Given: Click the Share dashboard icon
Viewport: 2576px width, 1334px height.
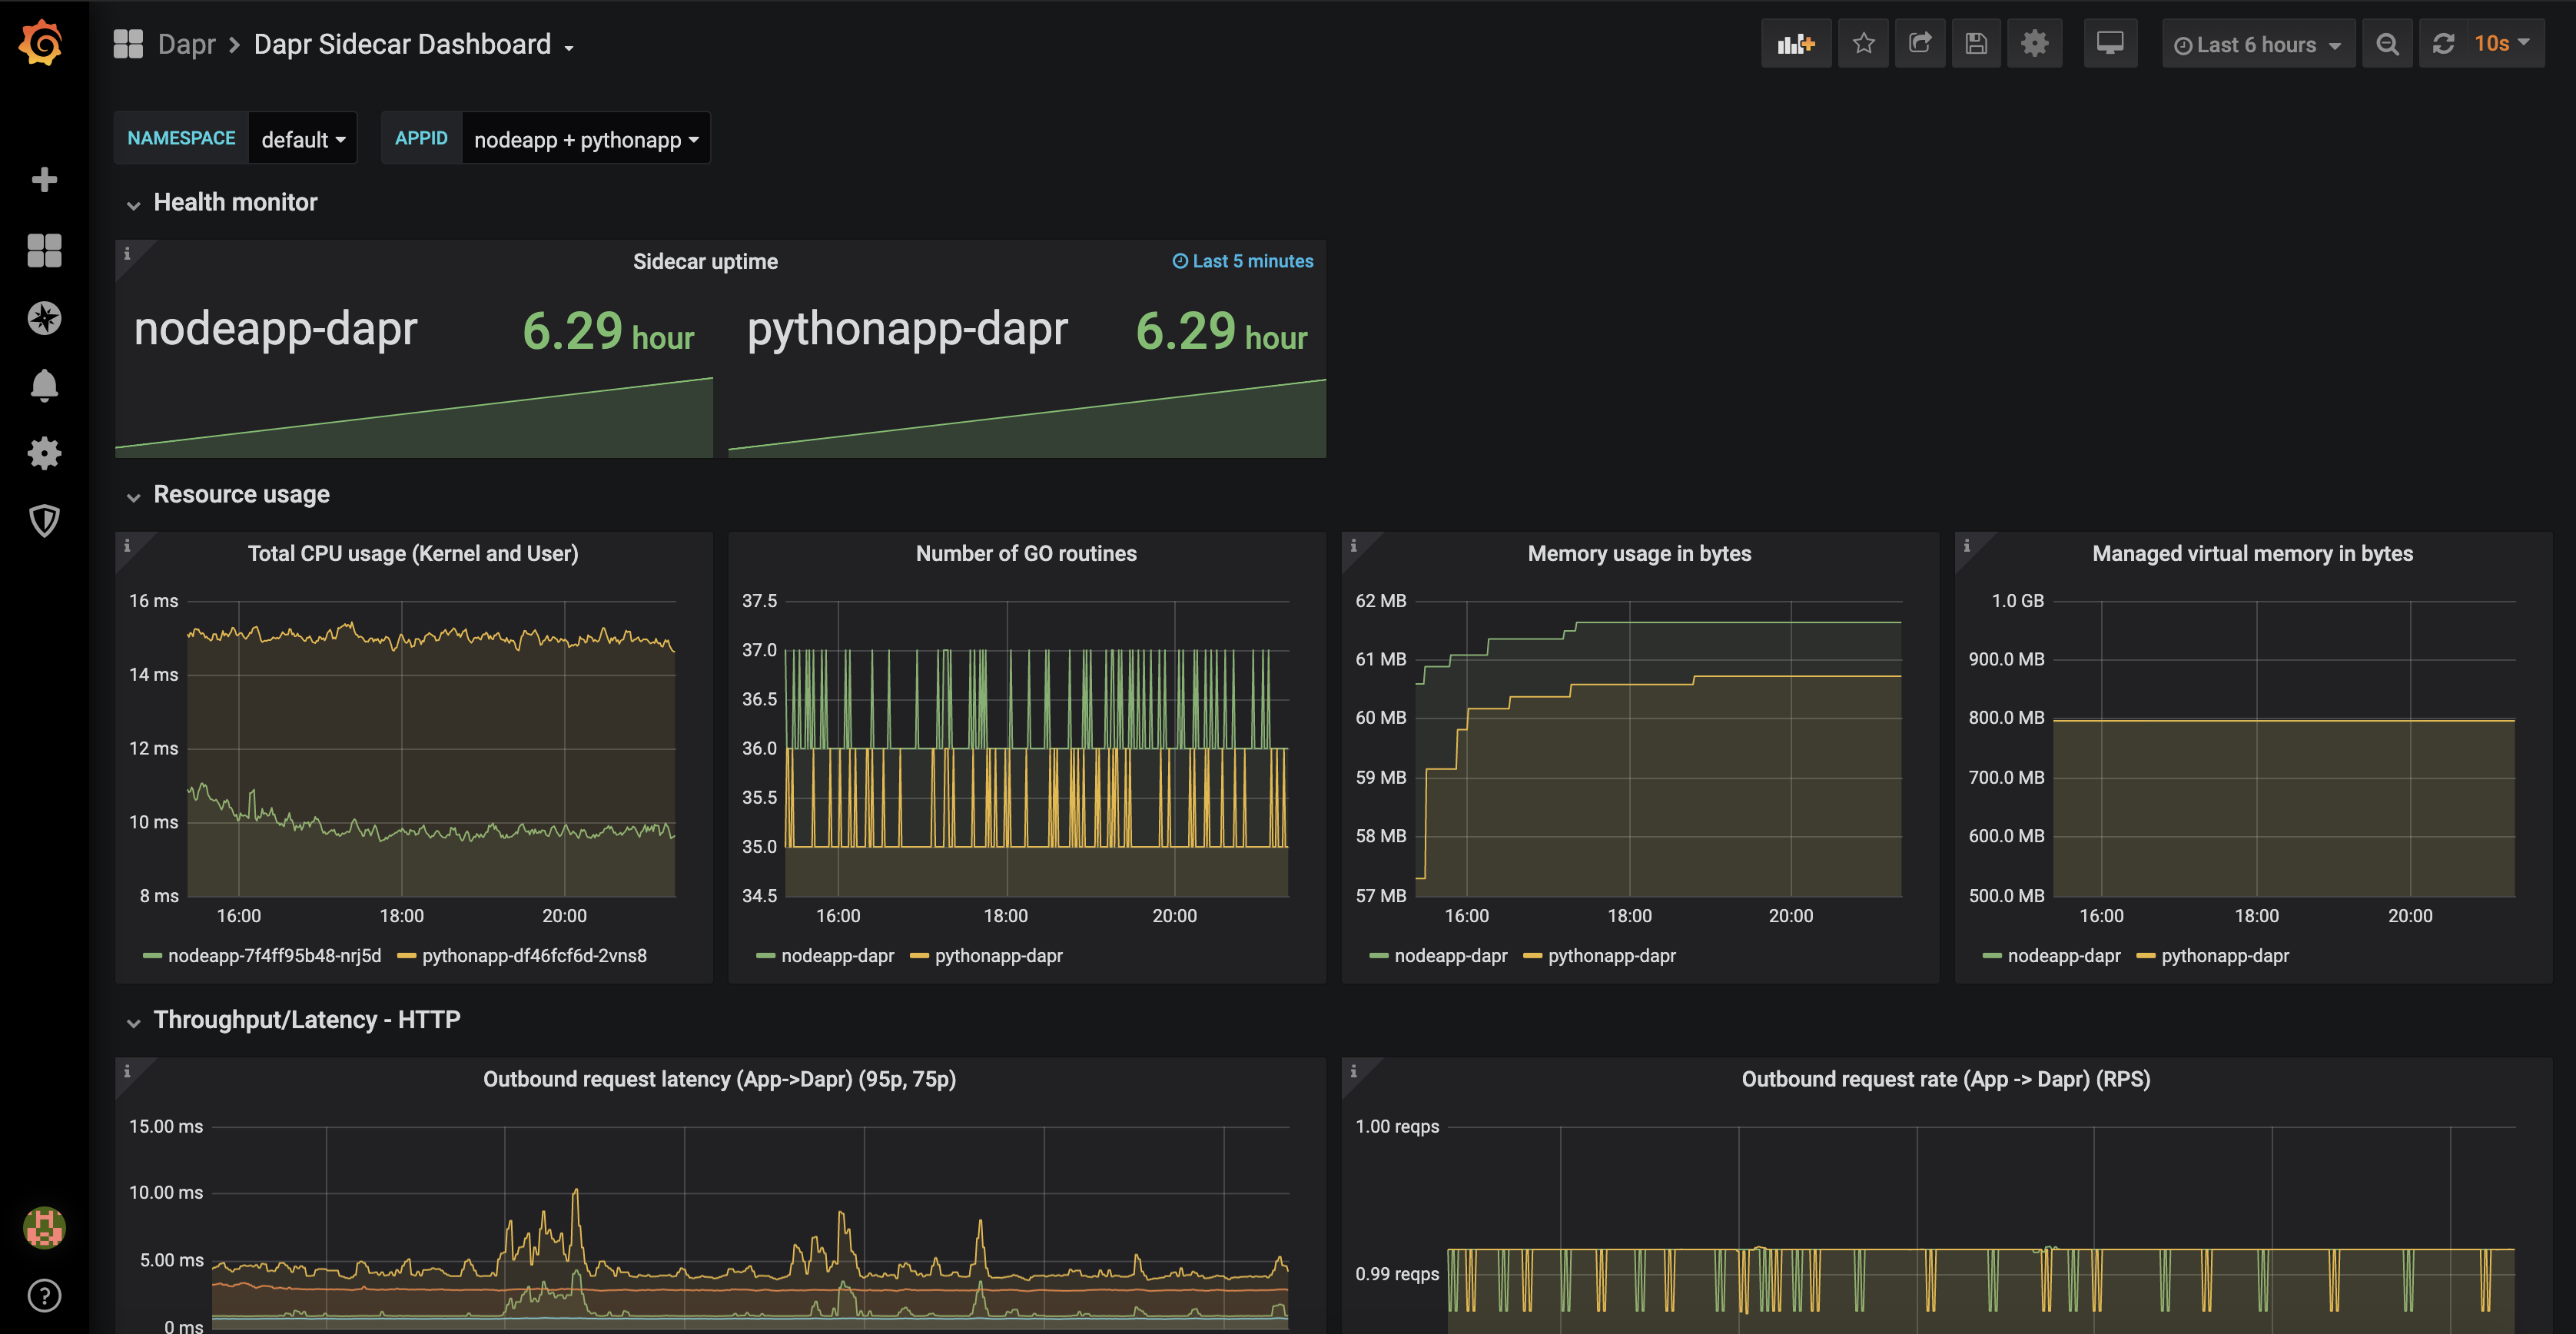Looking at the screenshot, I should point(1919,44).
